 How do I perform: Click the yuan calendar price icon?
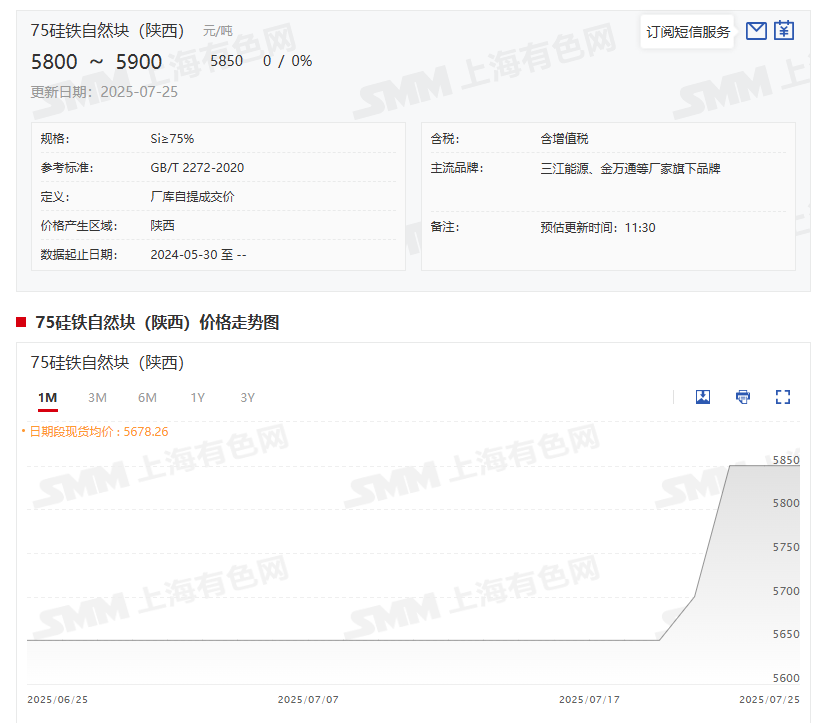785,31
